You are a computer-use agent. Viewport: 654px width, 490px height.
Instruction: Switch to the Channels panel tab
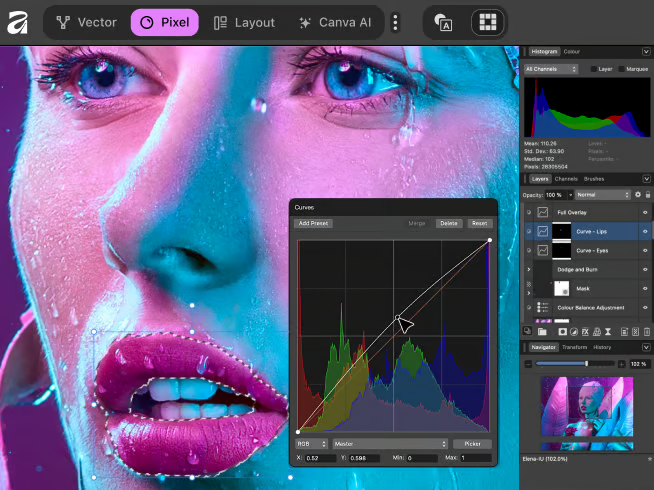point(566,178)
